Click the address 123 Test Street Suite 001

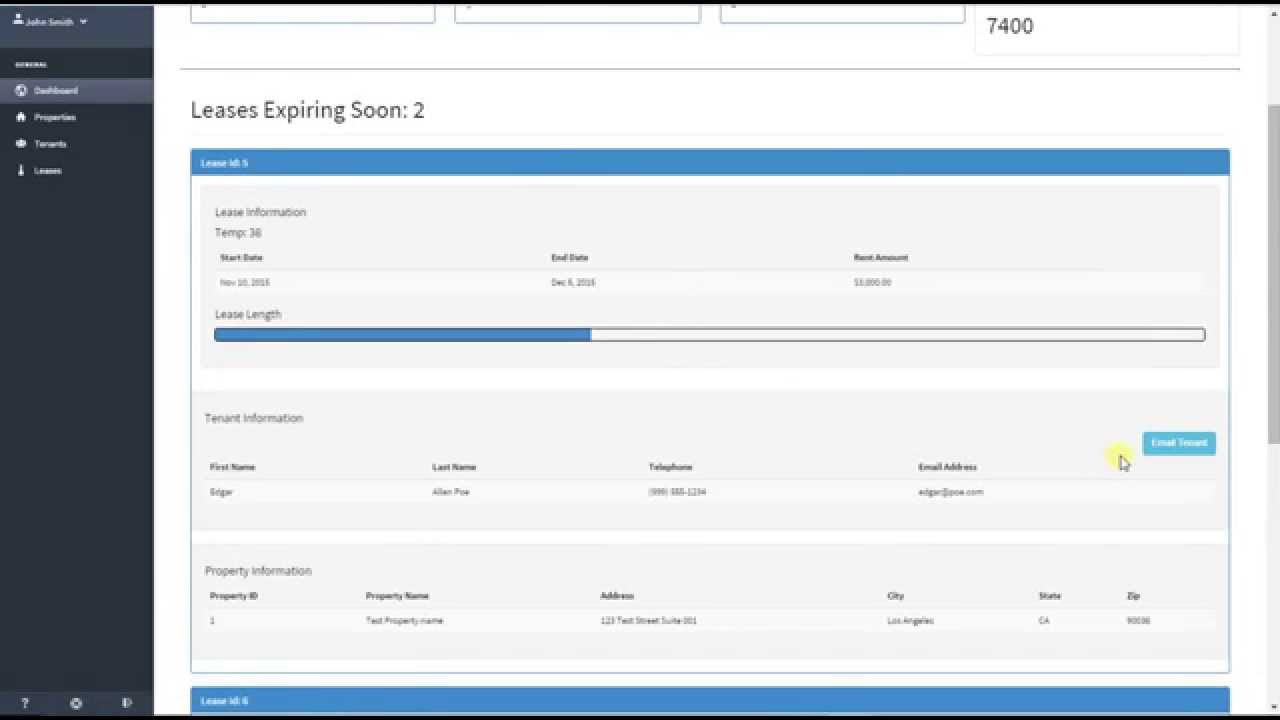649,621
